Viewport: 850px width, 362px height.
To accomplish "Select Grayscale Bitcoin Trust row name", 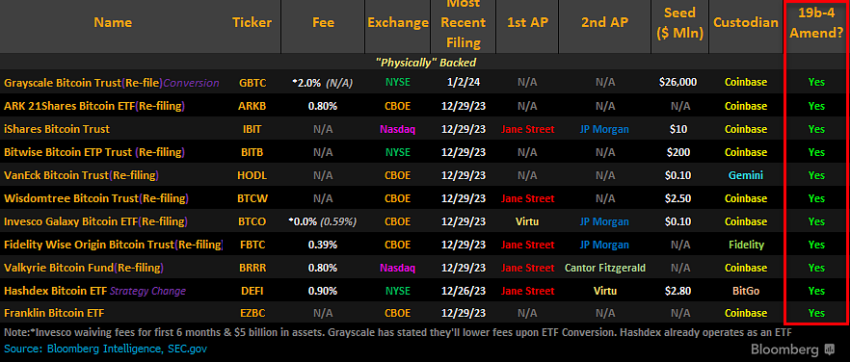I will coord(111,83).
